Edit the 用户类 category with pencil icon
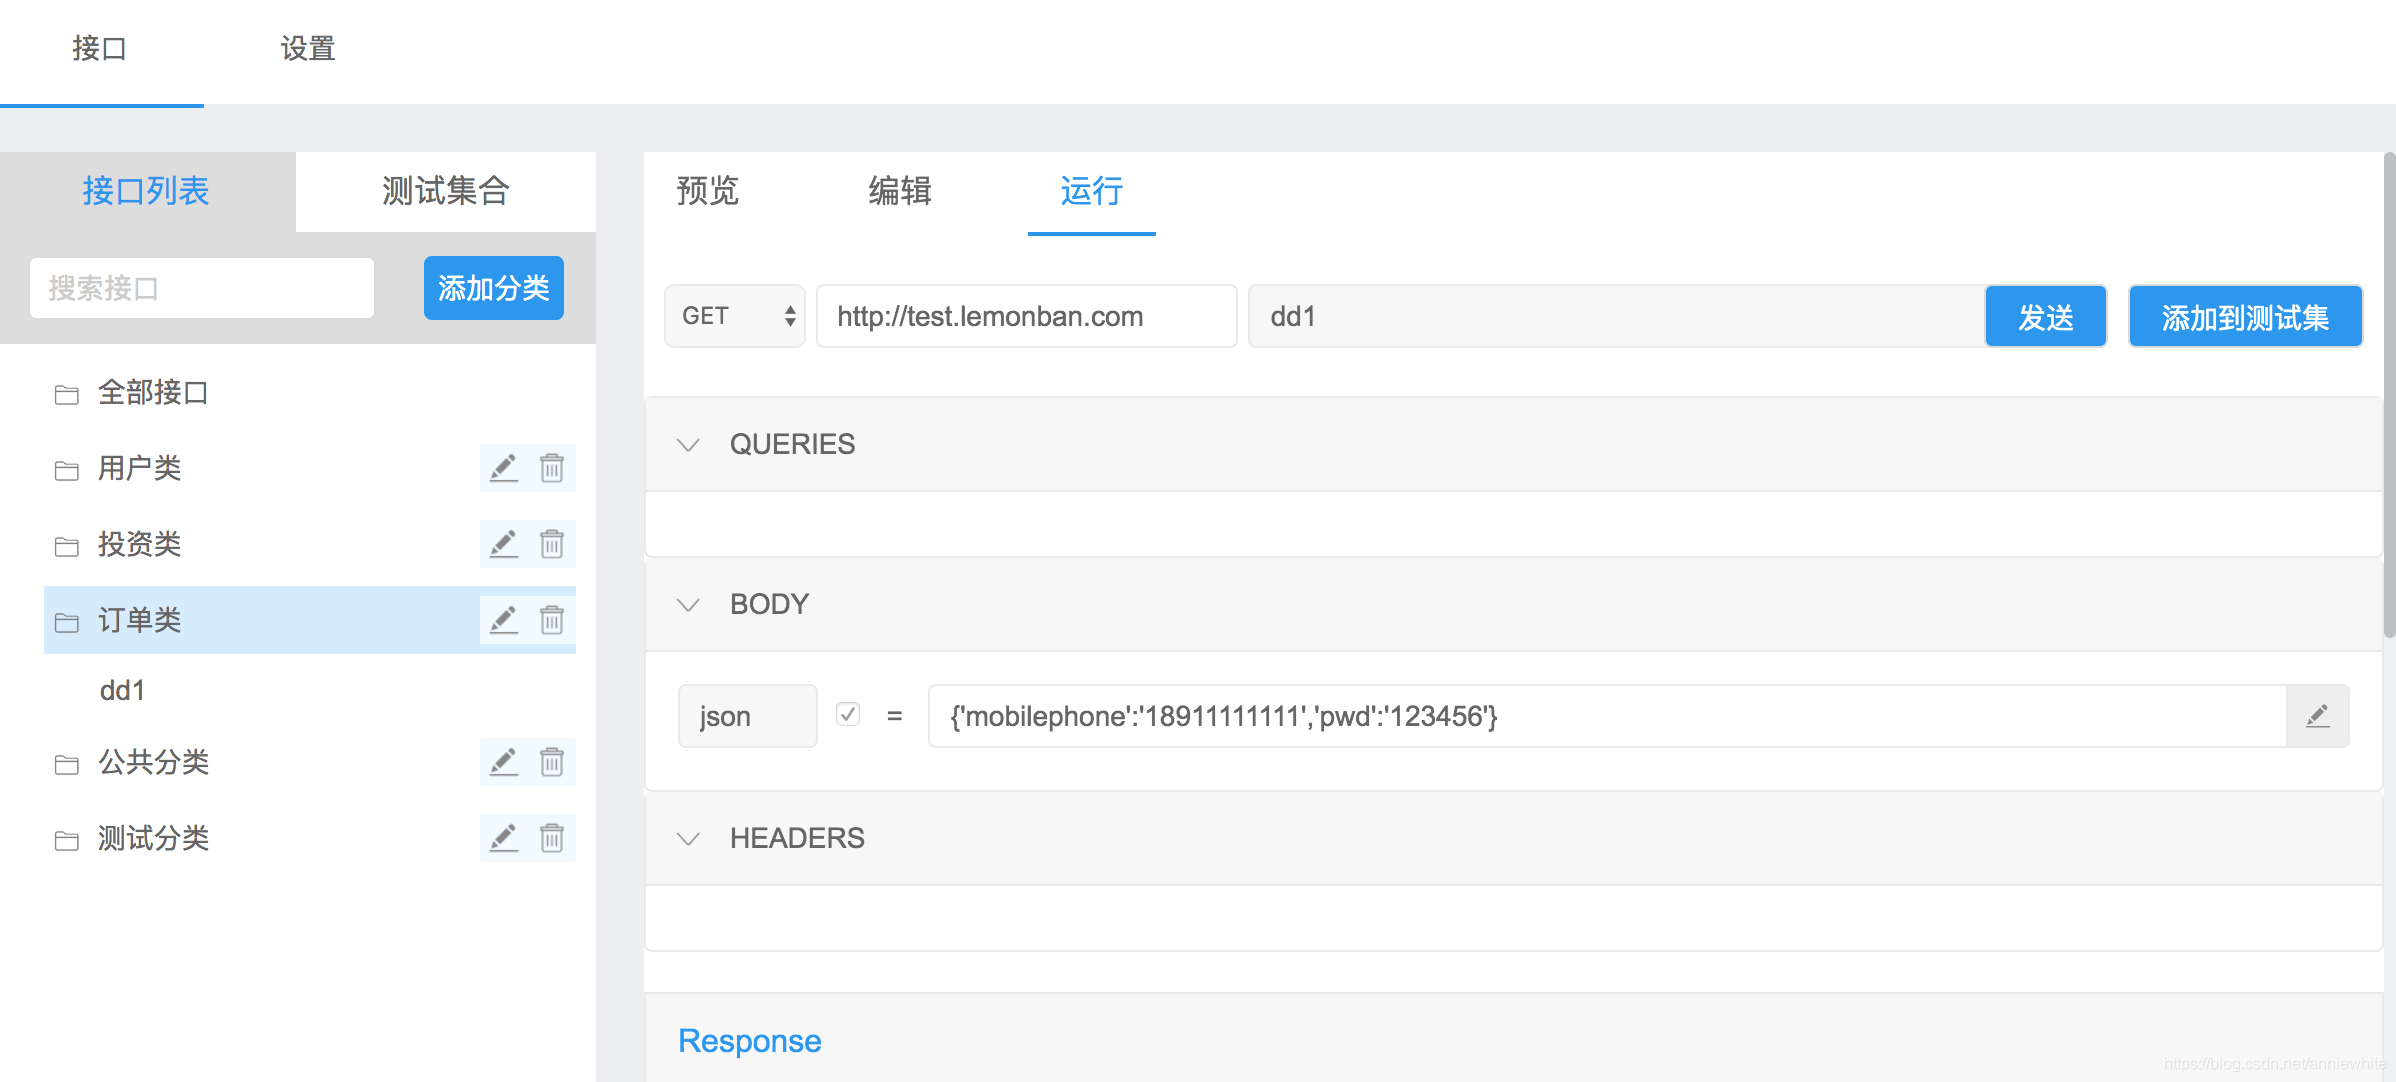The height and width of the screenshot is (1082, 2396). [x=503, y=468]
